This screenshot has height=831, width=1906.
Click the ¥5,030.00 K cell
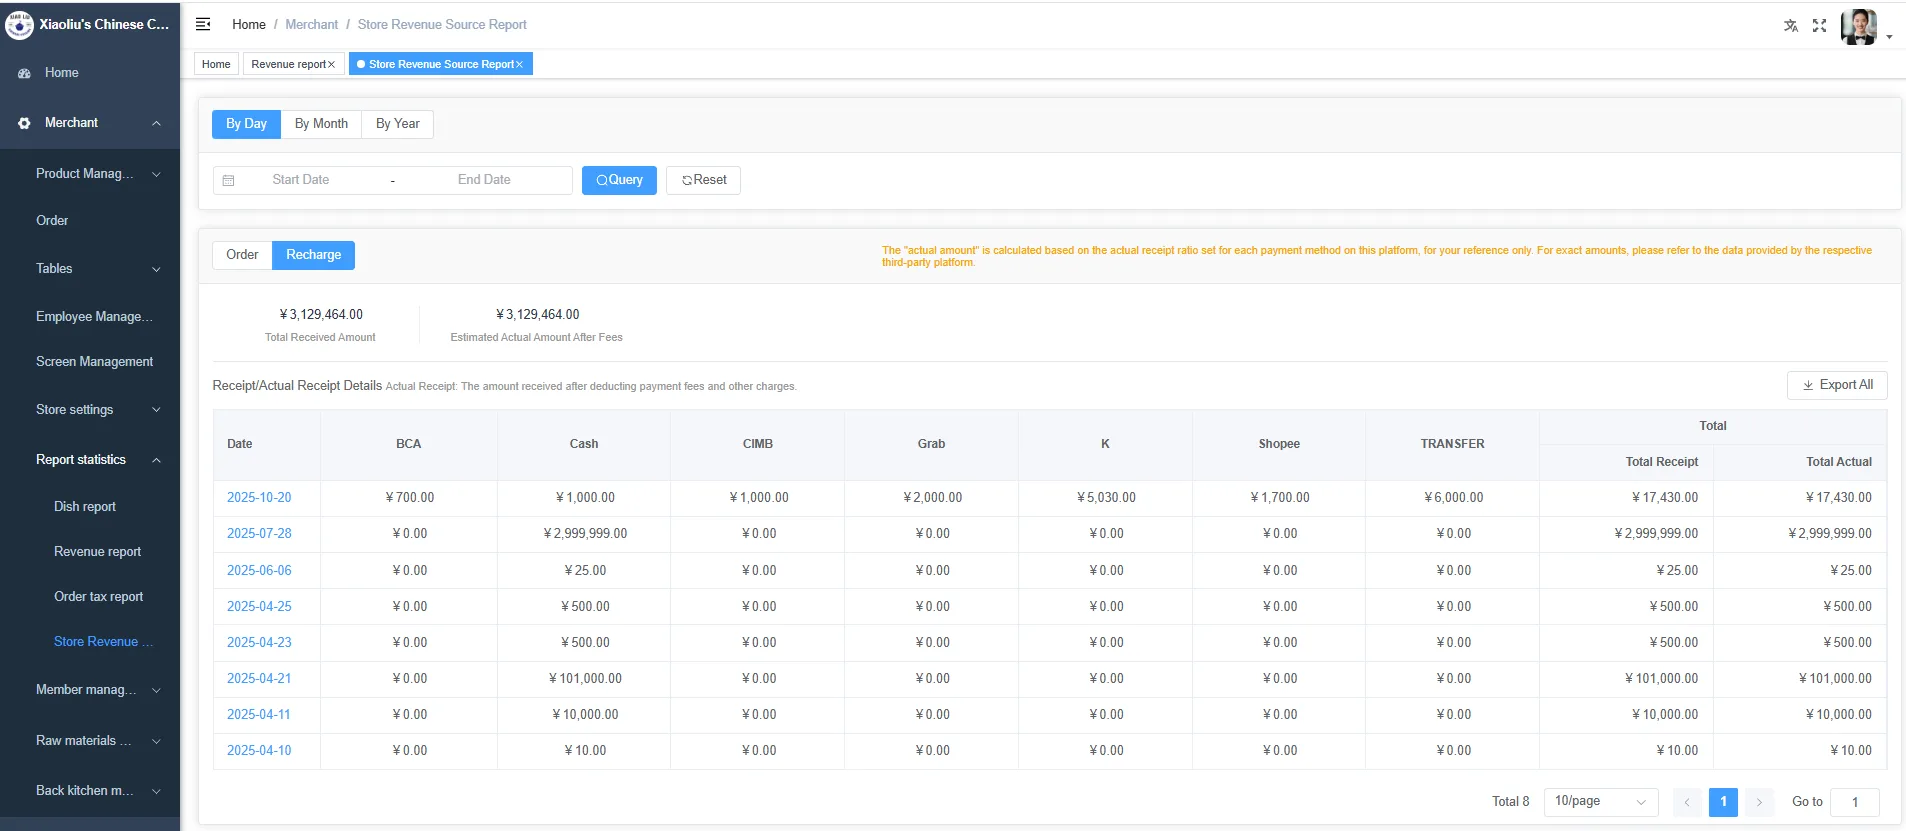coord(1106,498)
